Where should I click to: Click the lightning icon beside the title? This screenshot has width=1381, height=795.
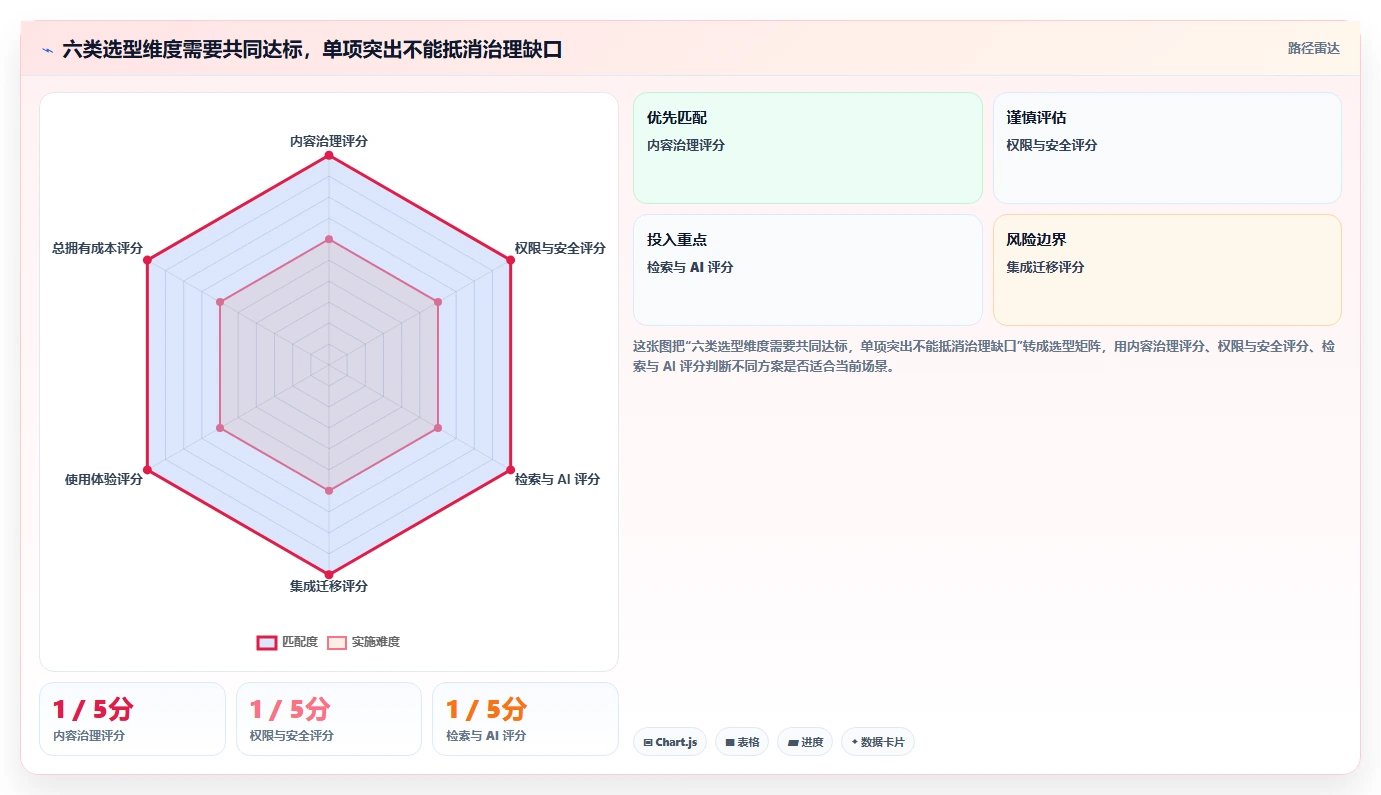tap(47, 49)
